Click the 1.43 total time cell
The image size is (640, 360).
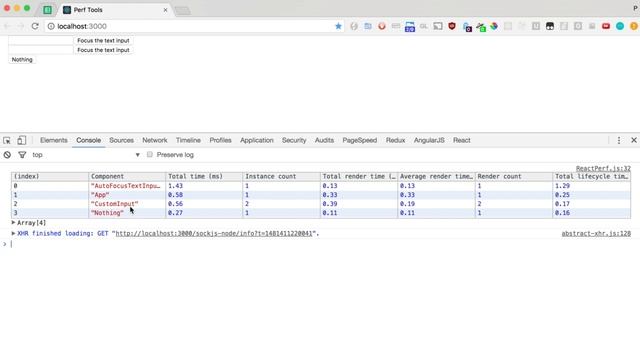tap(204, 186)
